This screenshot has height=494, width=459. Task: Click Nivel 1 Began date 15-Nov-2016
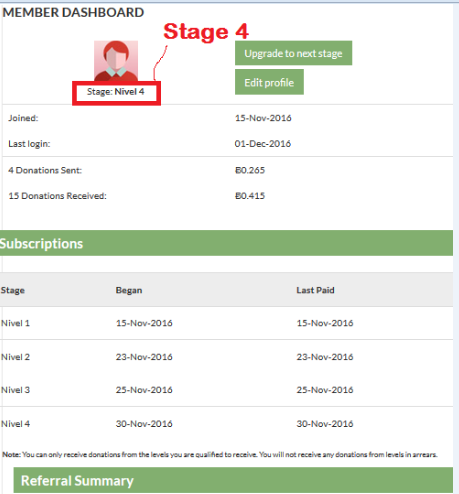pyautogui.click(x=144, y=323)
